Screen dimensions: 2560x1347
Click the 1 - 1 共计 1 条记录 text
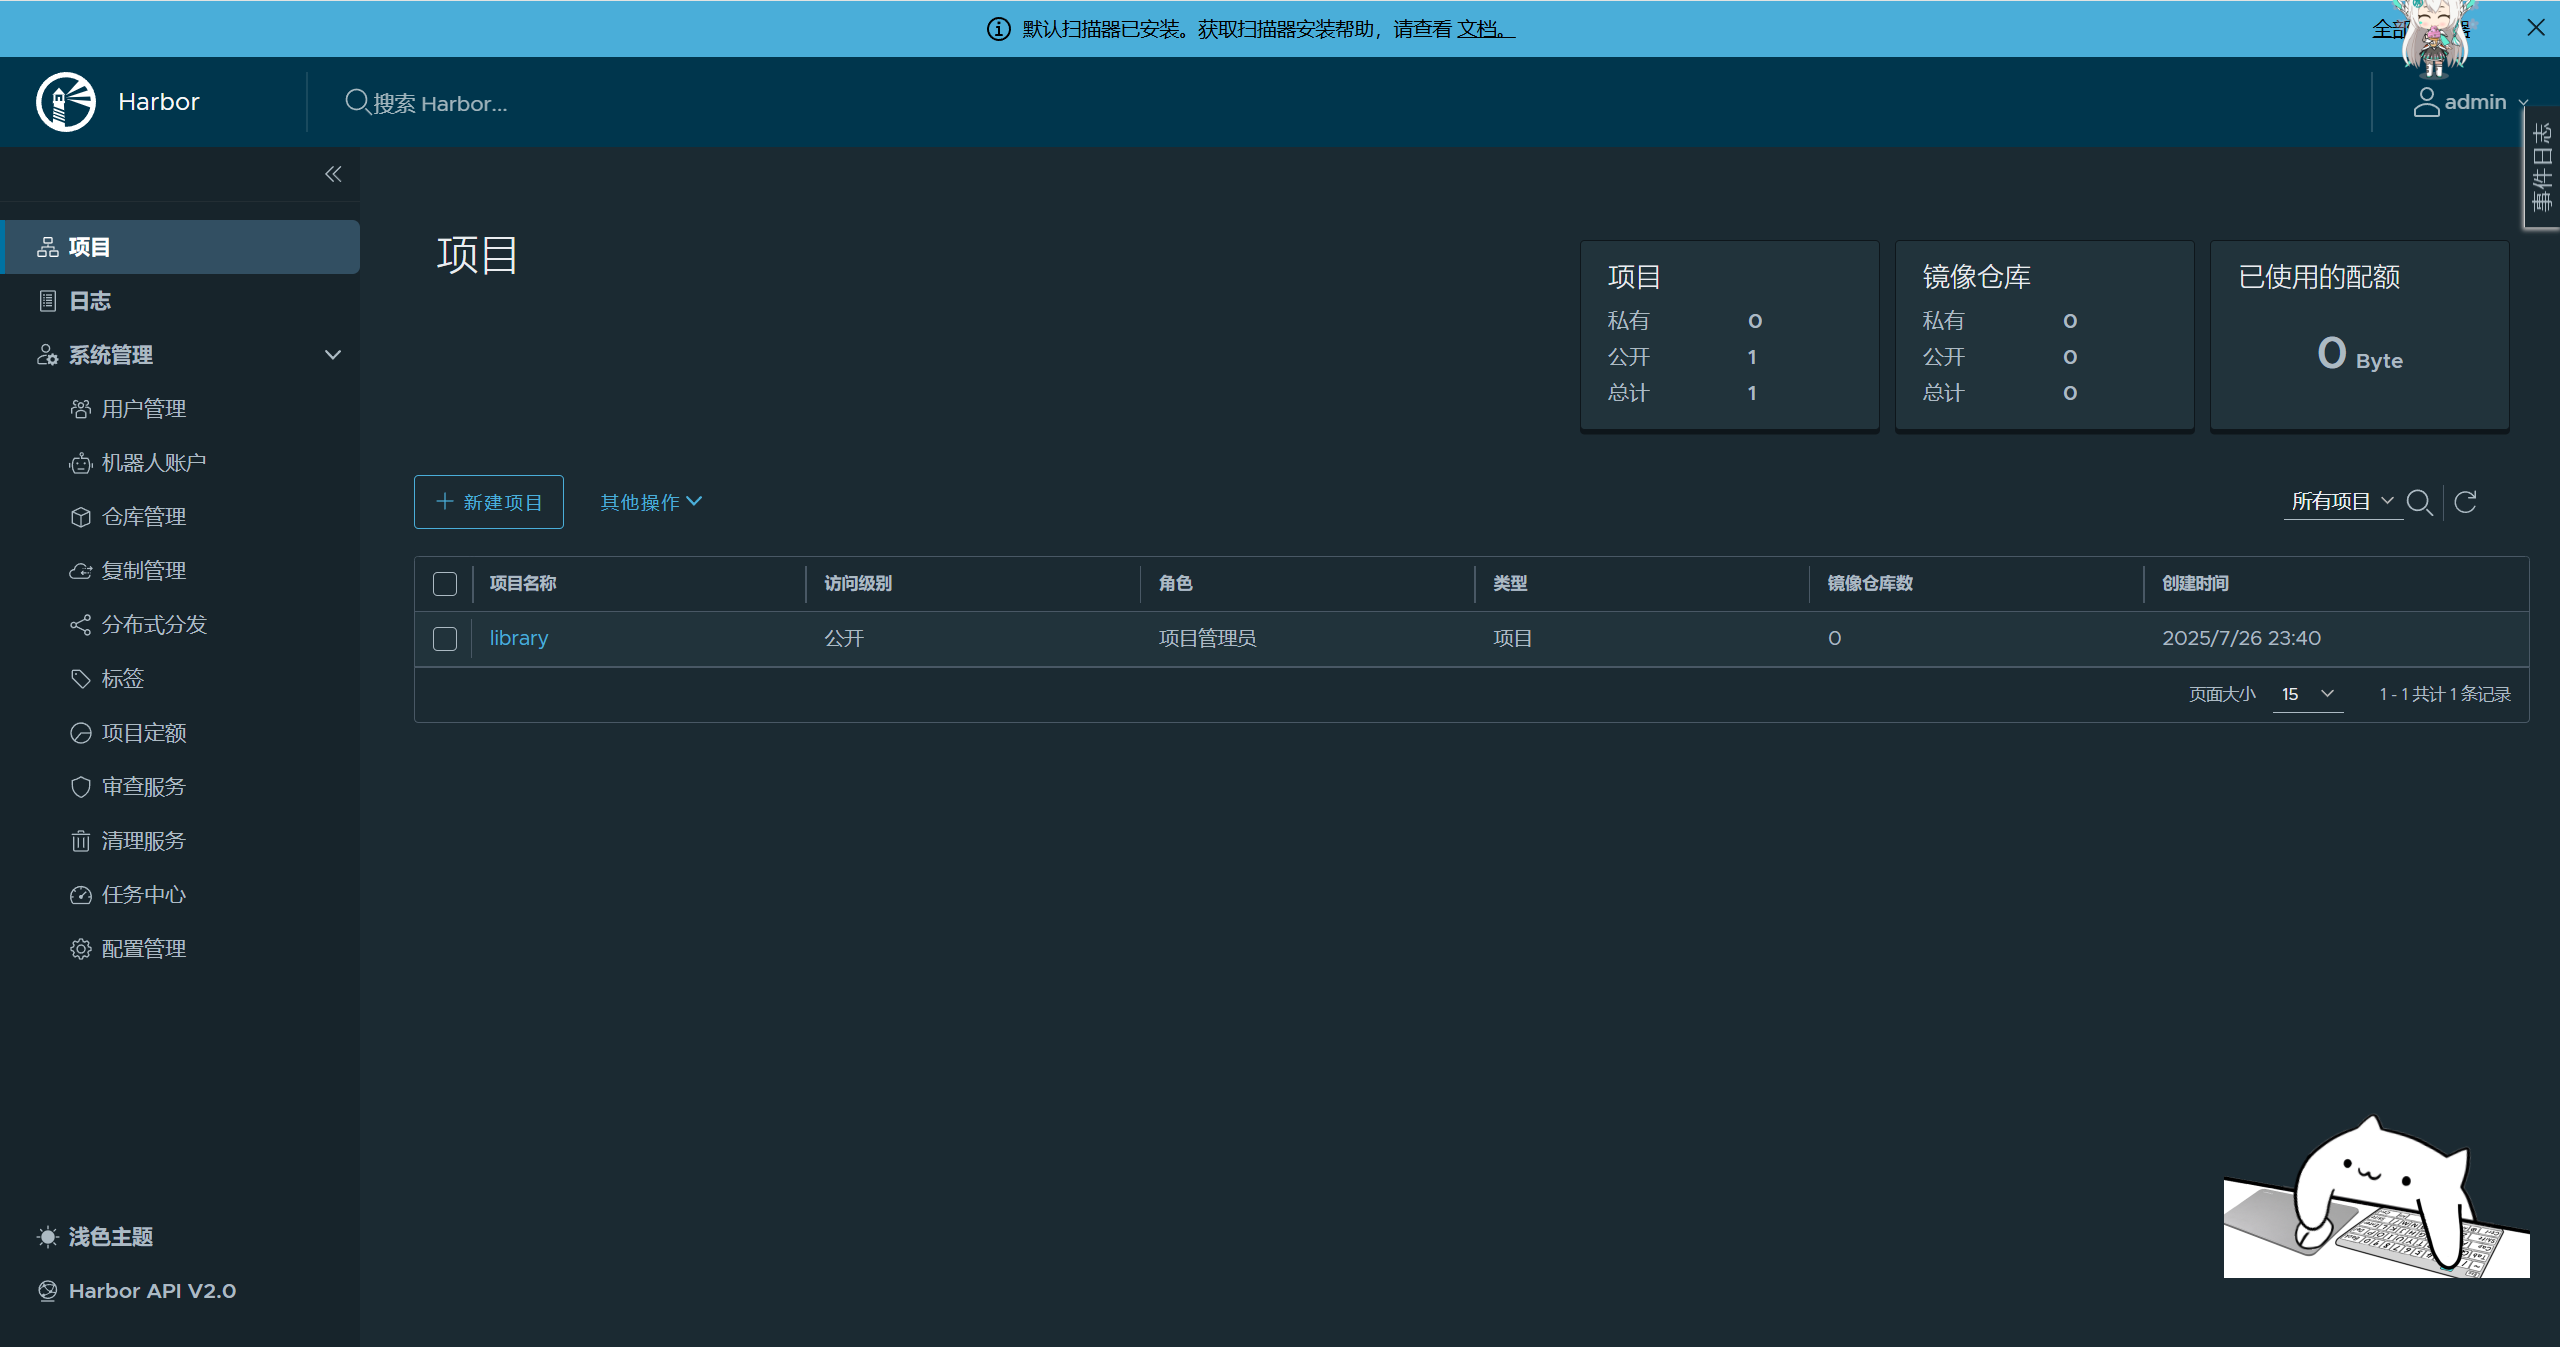coord(2445,694)
